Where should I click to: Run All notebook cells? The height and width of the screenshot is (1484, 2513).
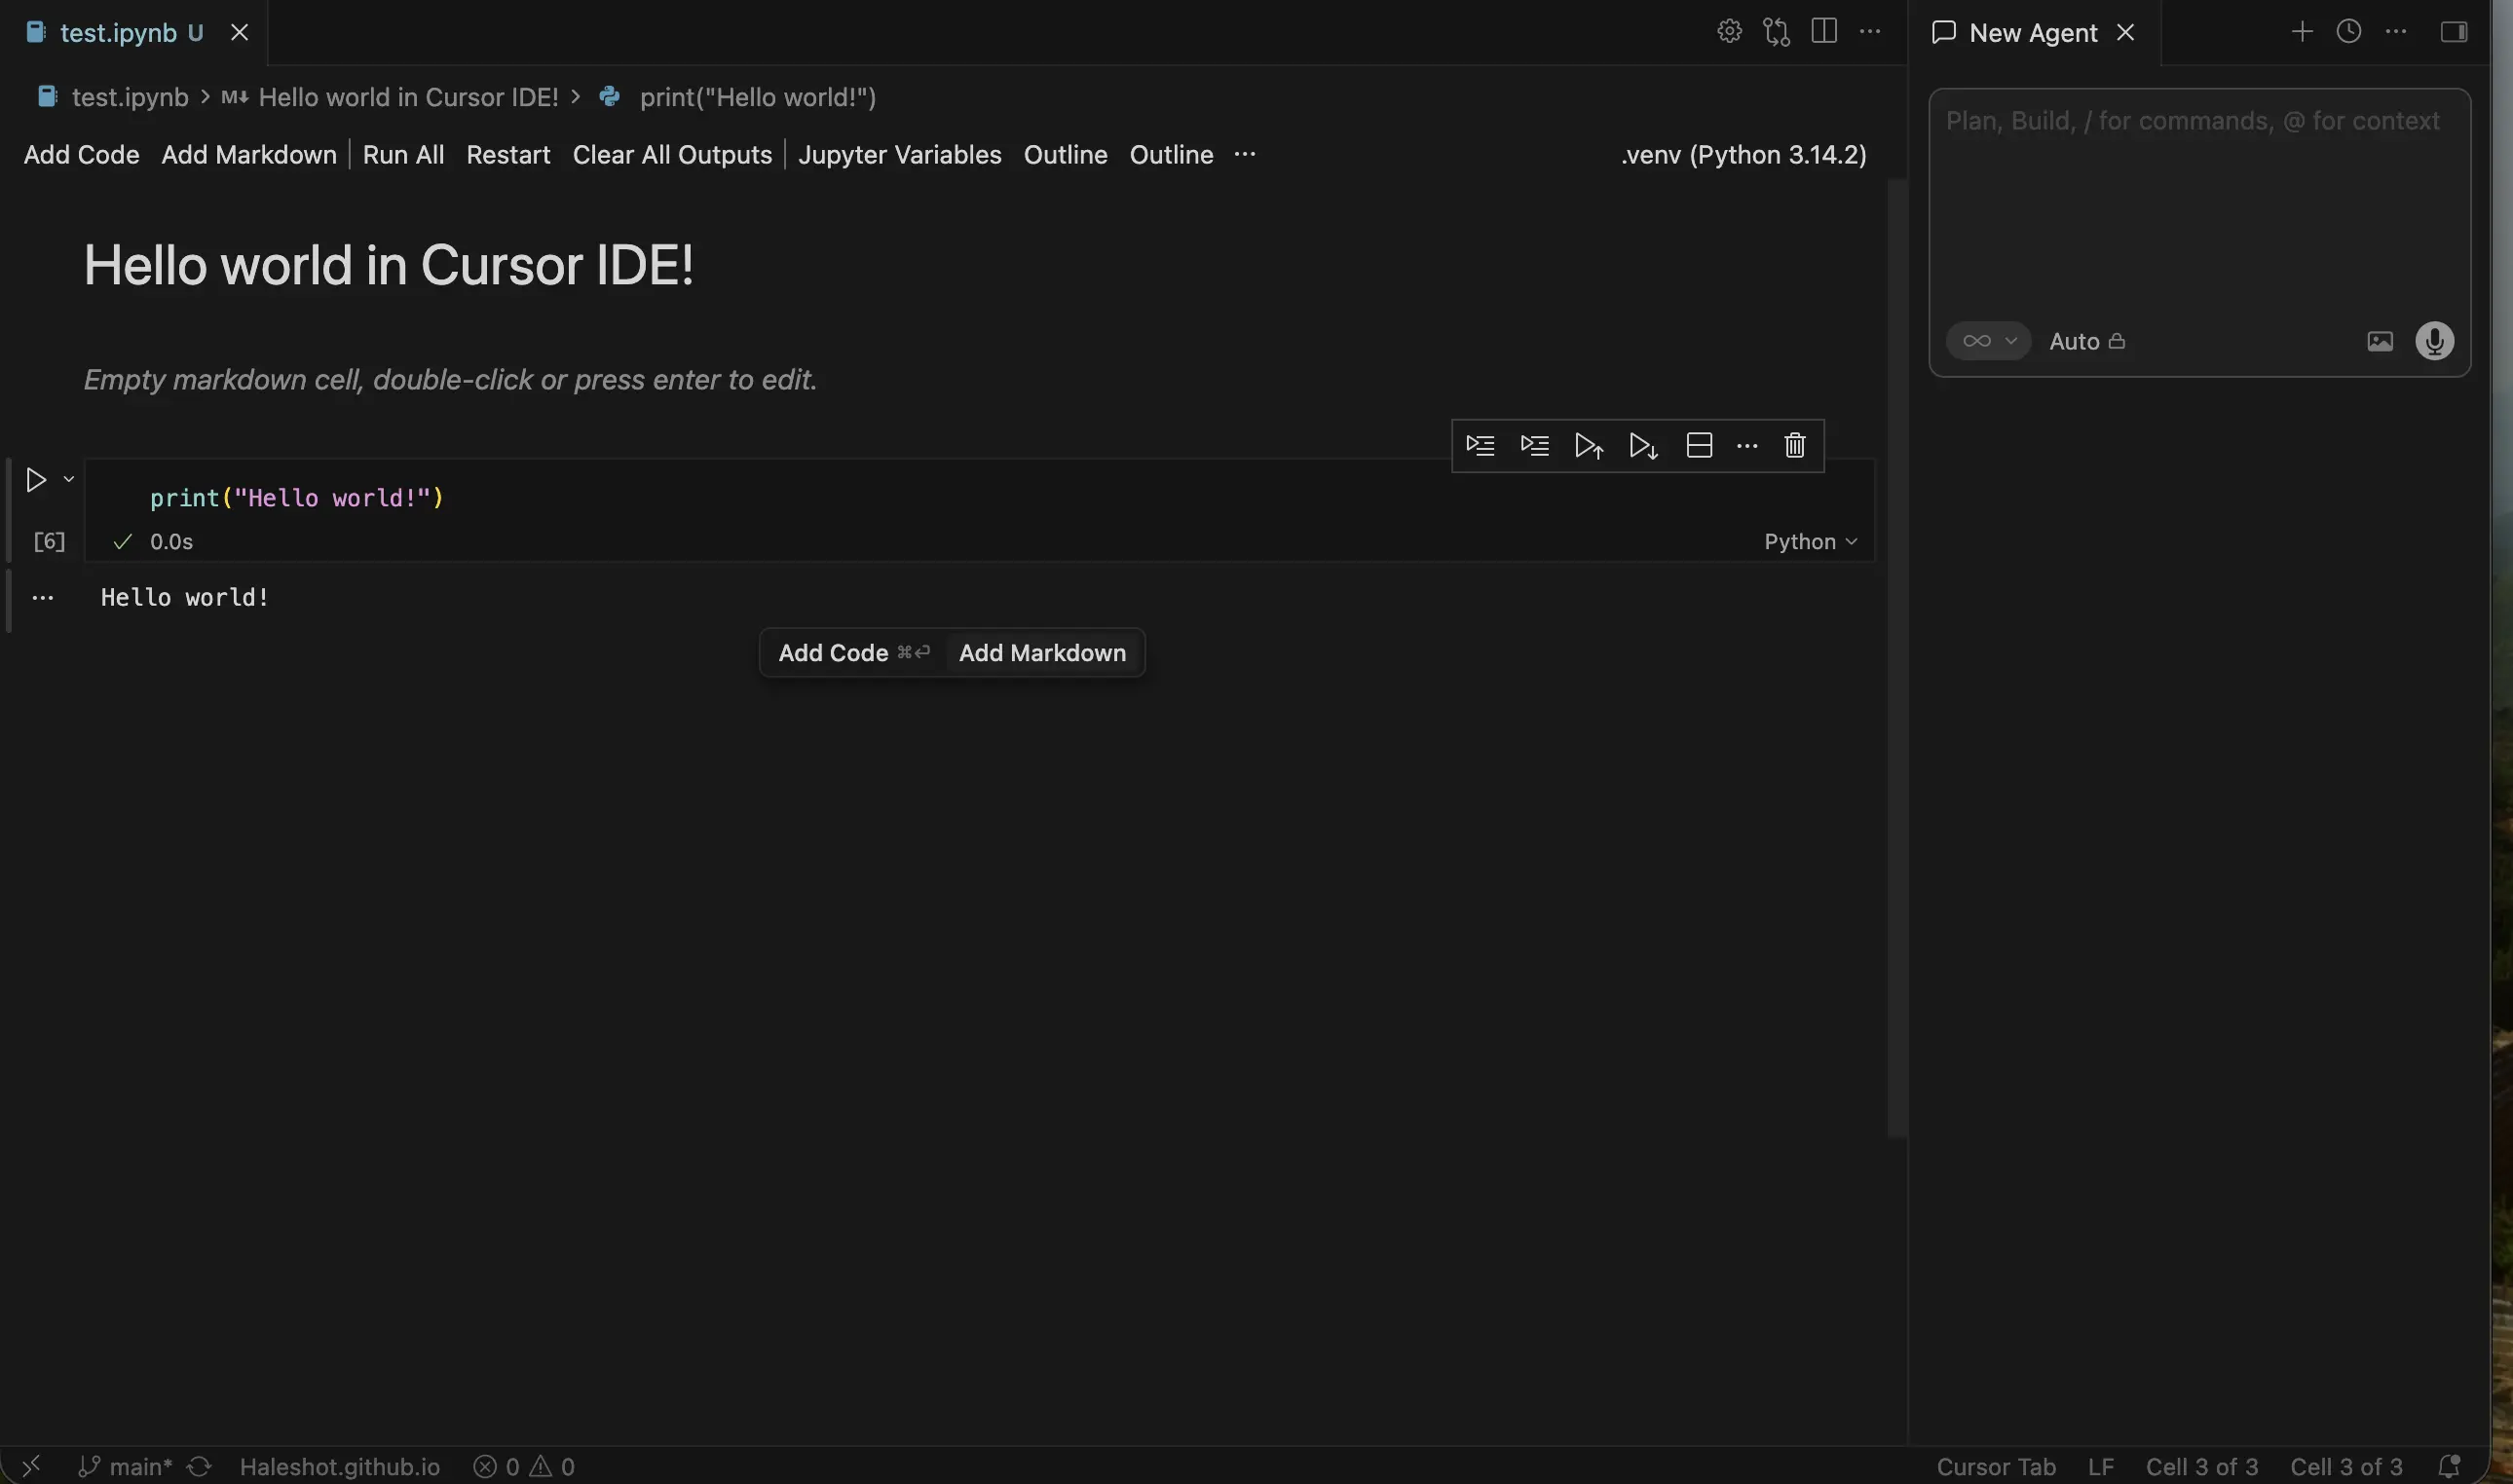pyautogui.click(x=403, y=155)
